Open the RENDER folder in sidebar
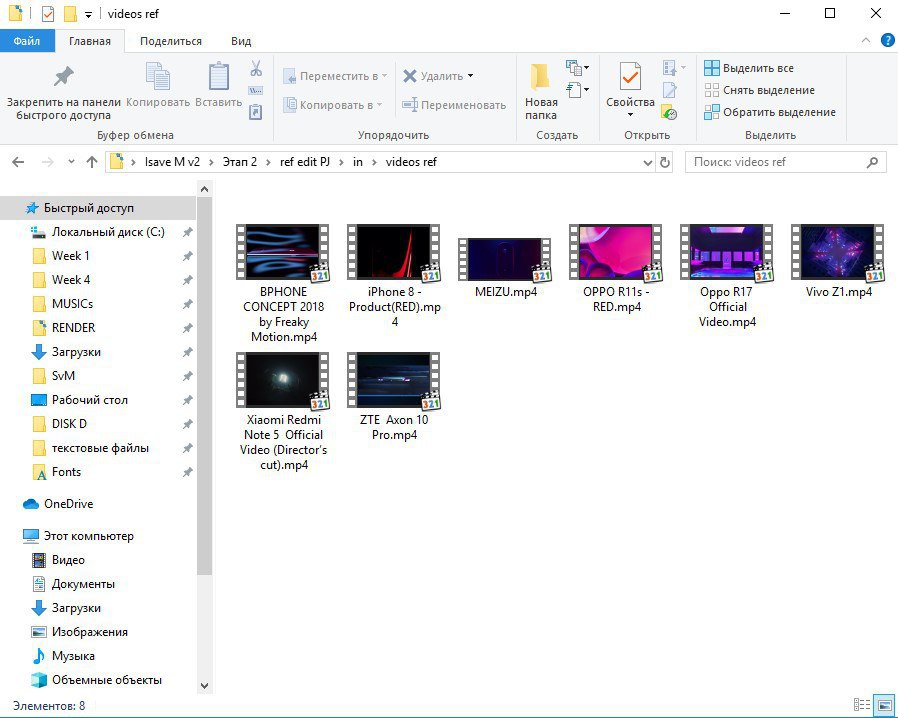The image size is (898, 718). (x=63, y=328)
